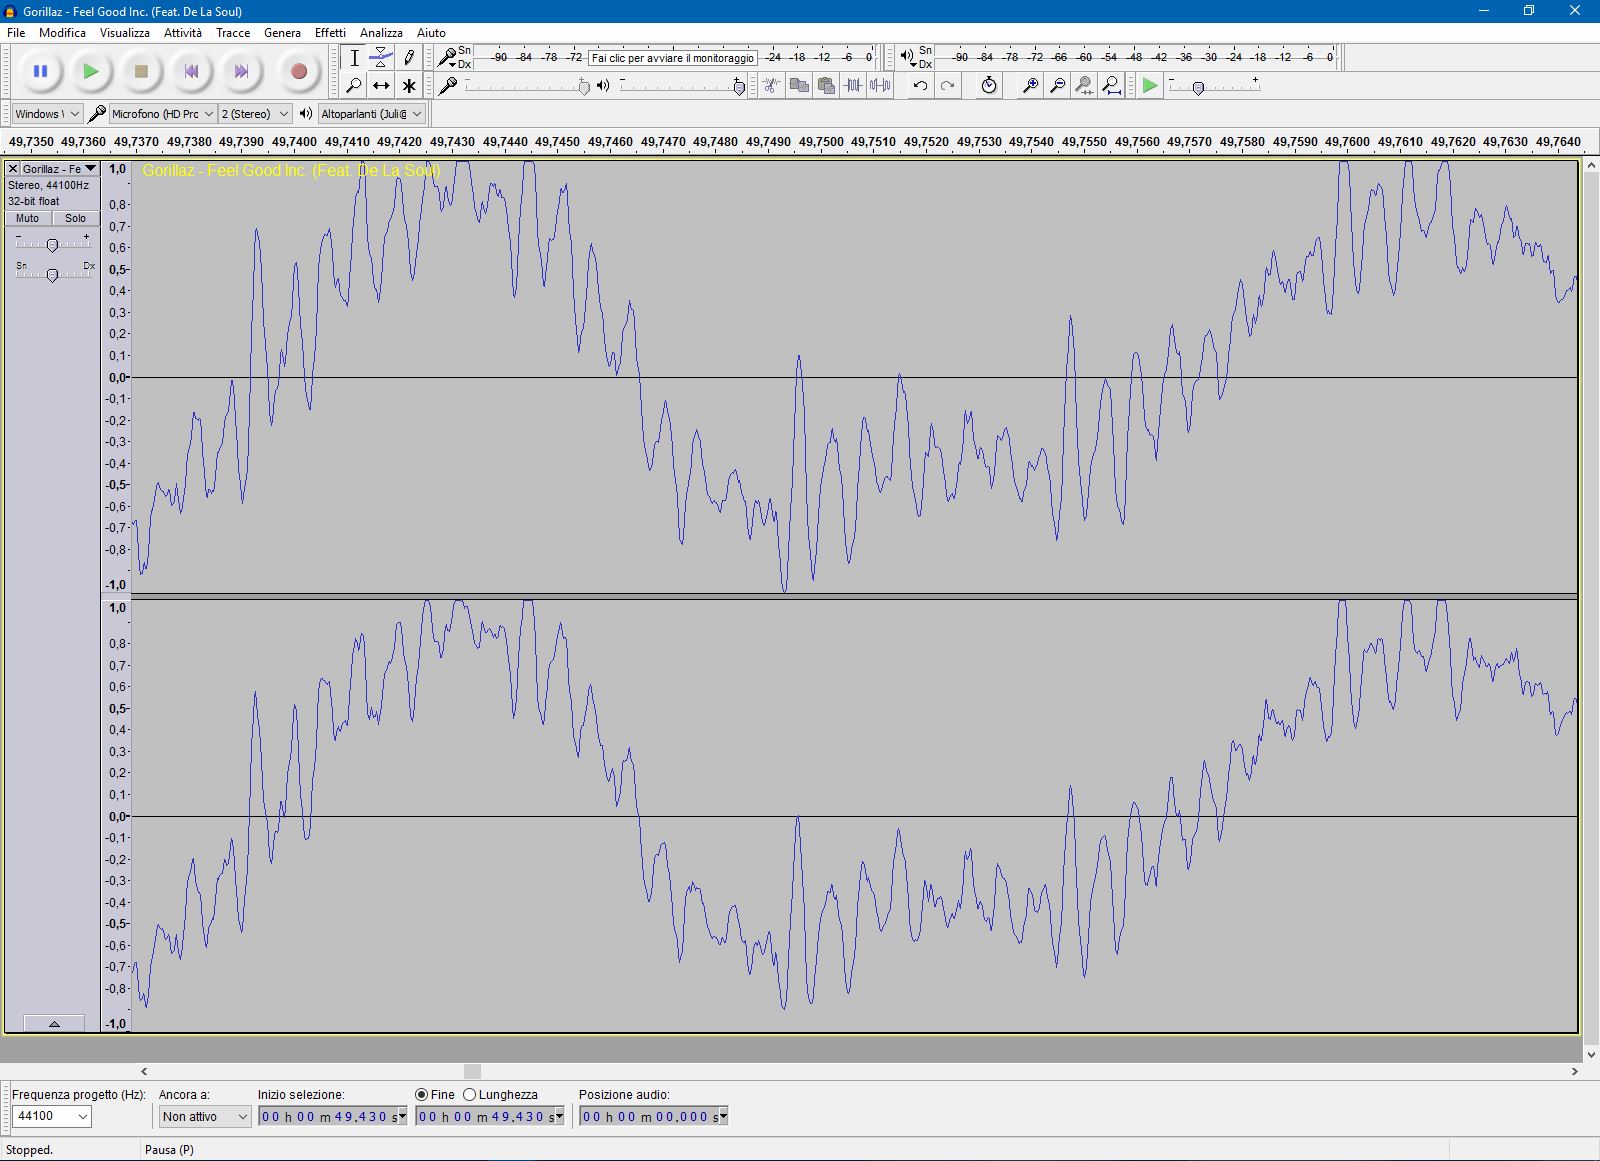This screenshot has height=1161, width=1600.
Task: Click the Trim audio icon
Action: pos(852,86)
